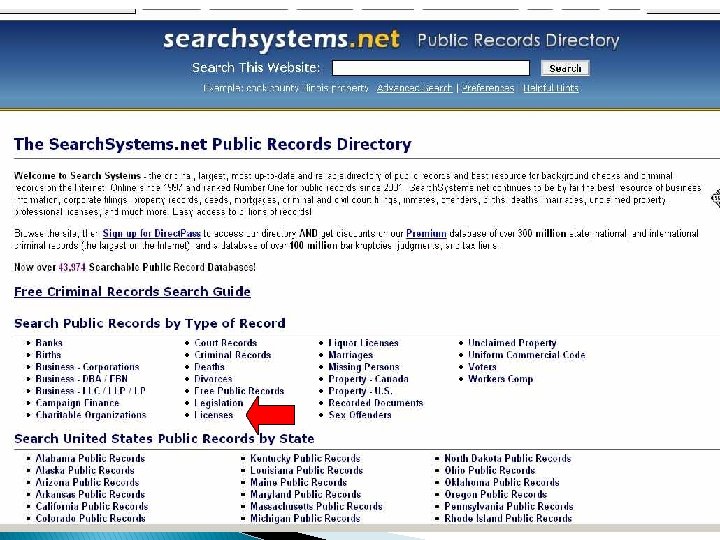Viewport: 720px width, 540px height.
Task: Open Kentucky Public Records
Action: pyautogui.click(x=305, y=458)
